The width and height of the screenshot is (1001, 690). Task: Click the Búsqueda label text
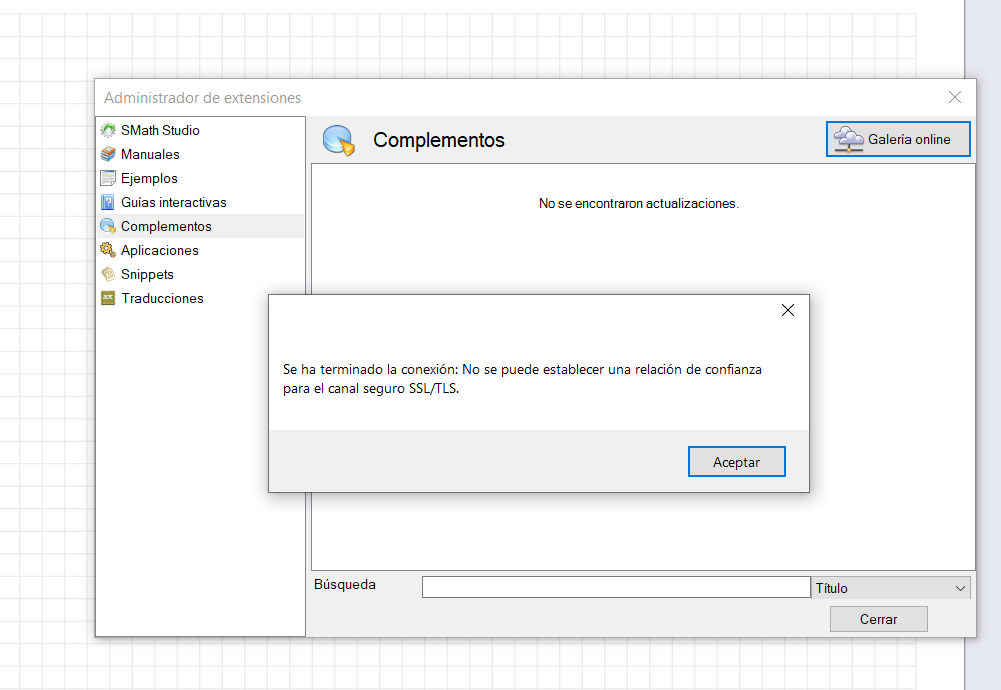[x=345, y=584]
